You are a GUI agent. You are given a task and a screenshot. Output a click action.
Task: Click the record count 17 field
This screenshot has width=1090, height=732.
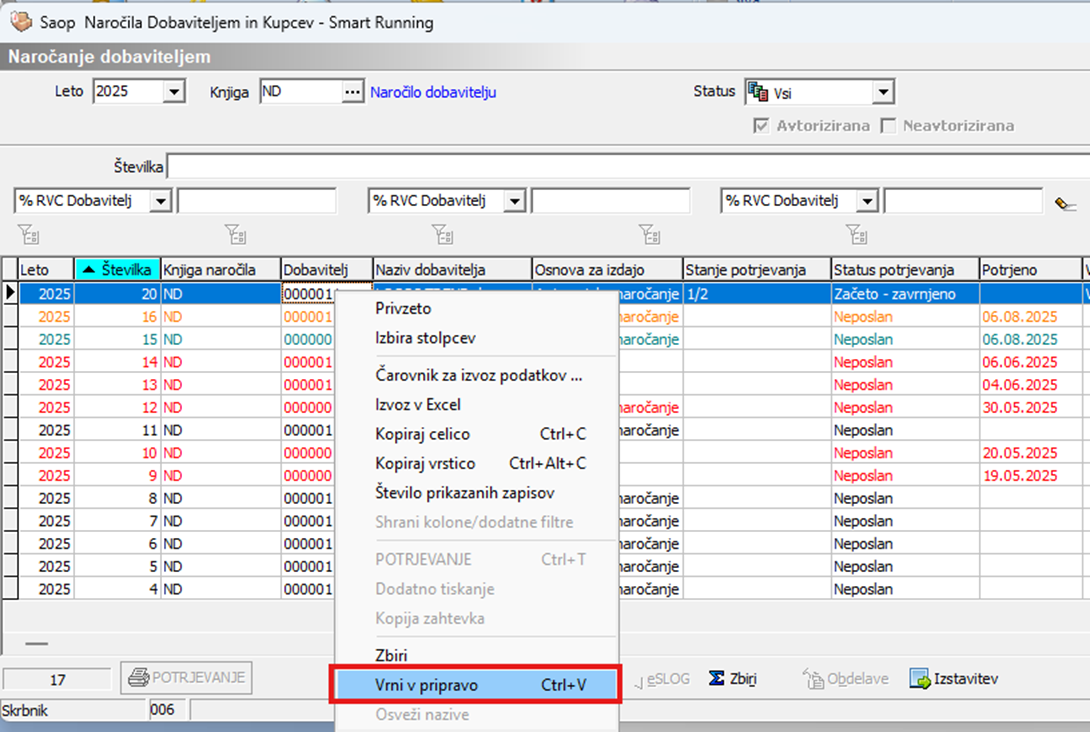coord(57,680)
